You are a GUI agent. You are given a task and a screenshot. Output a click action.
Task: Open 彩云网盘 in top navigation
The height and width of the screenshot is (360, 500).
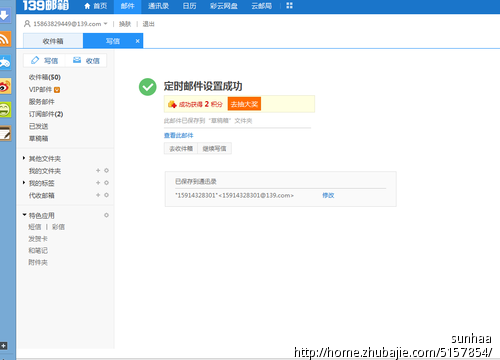(224, 6)
